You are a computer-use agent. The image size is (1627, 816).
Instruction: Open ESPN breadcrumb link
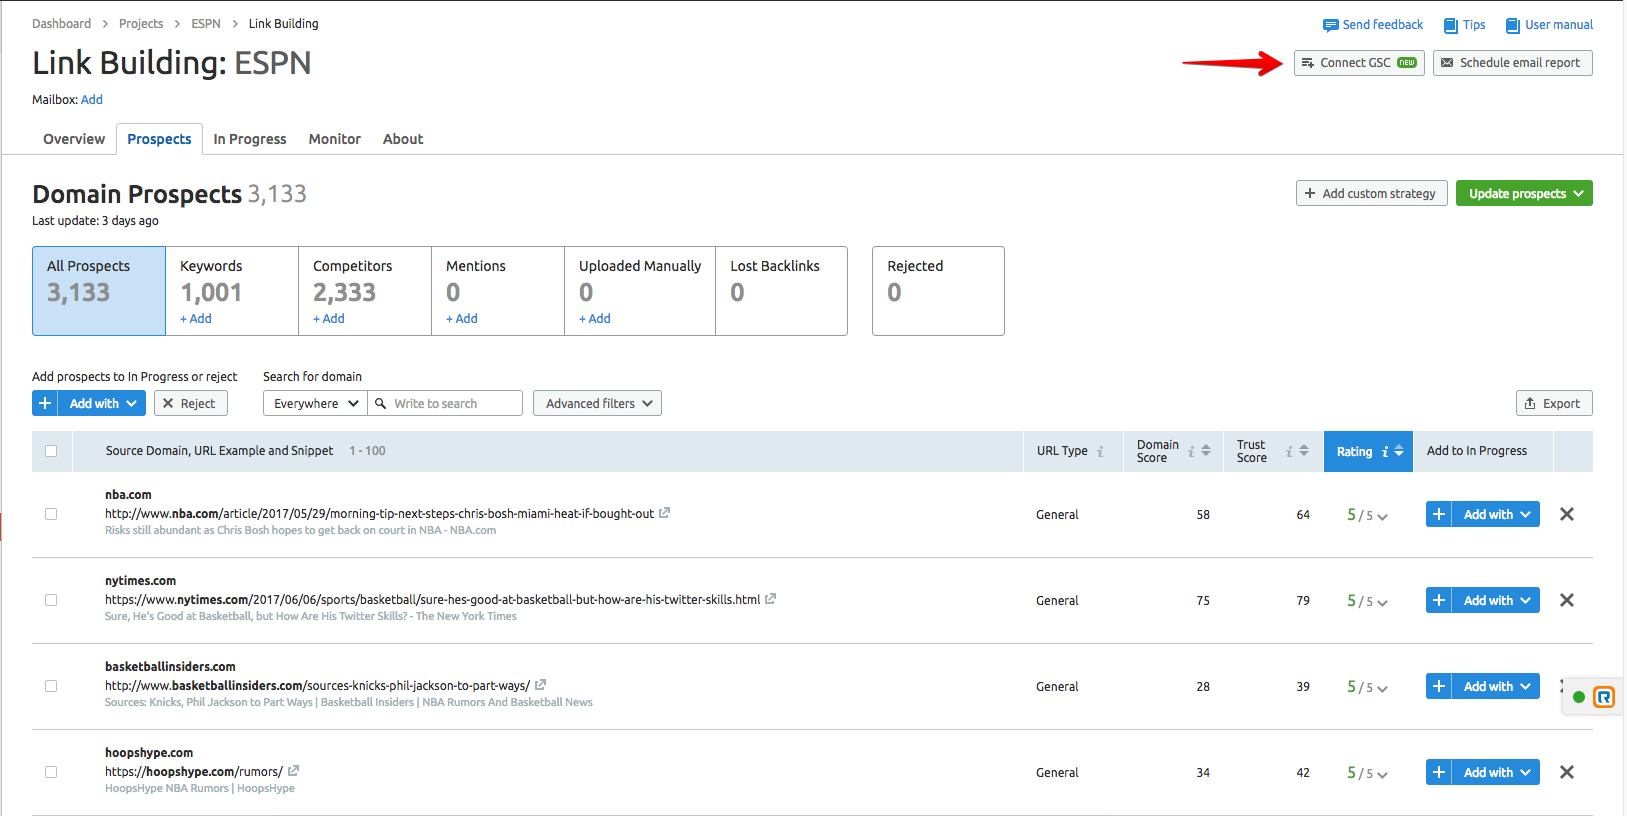coord(206,23)
